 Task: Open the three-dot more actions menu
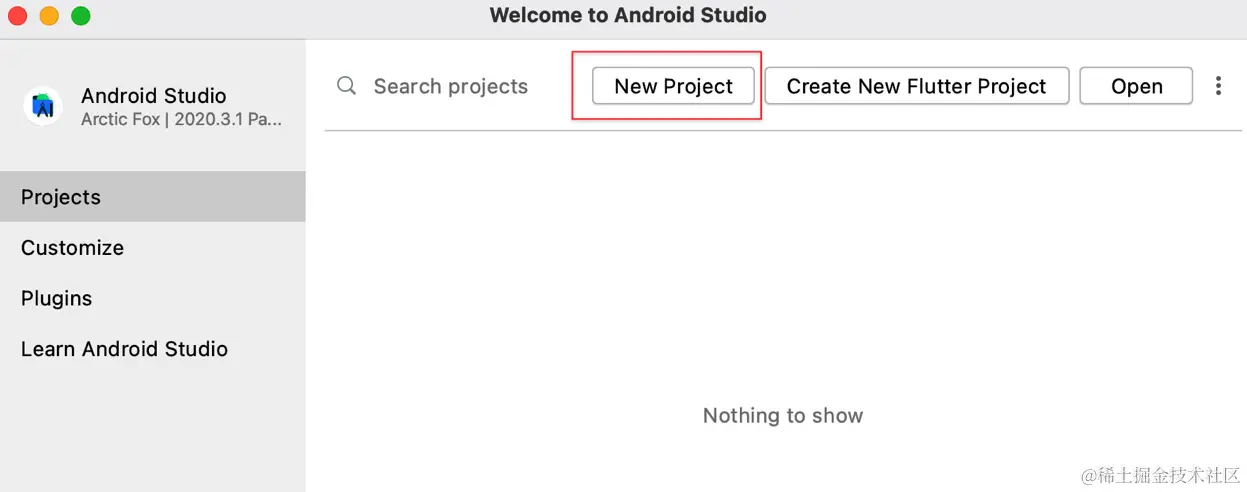click(x=1218, y=86)
